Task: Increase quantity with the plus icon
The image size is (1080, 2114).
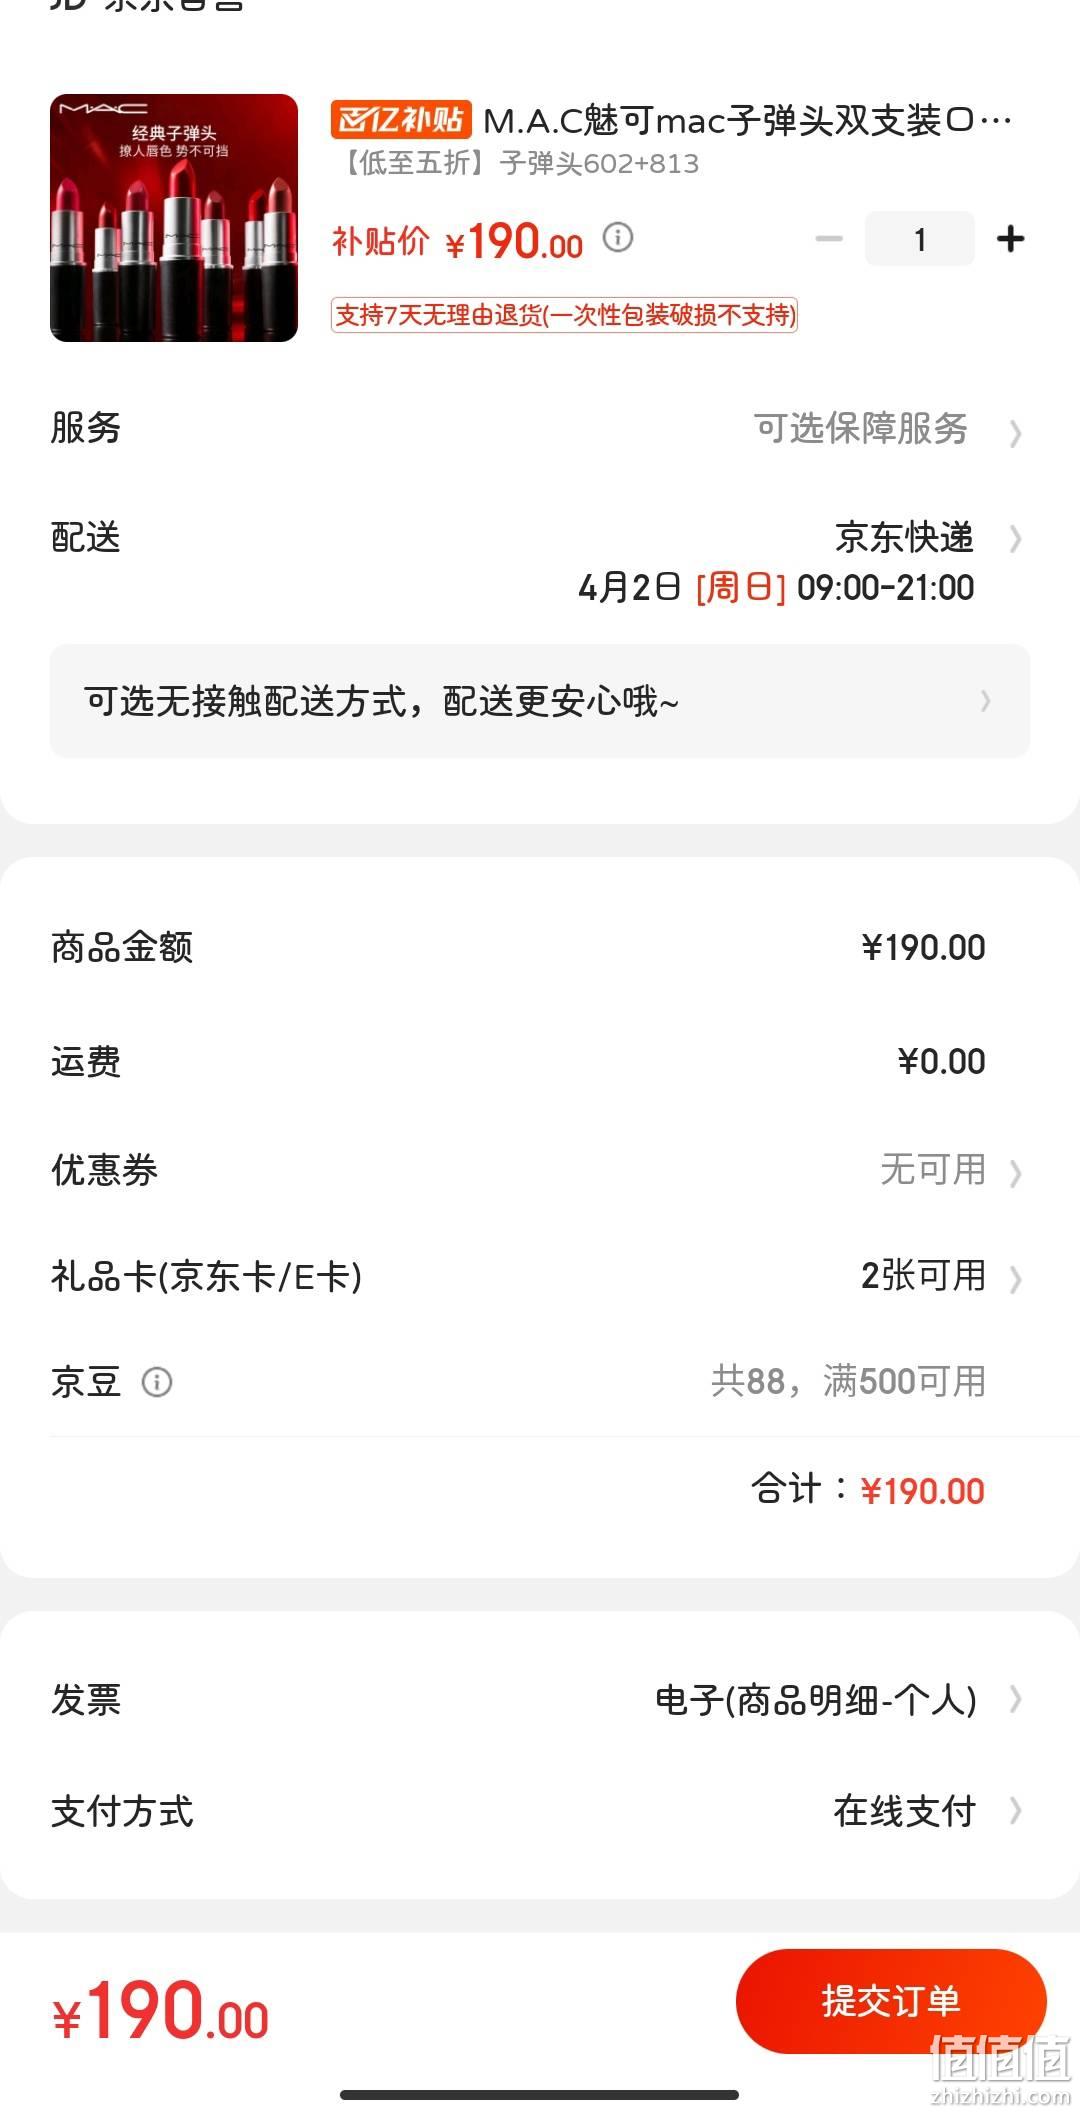Action: [x=1010, y=239]
